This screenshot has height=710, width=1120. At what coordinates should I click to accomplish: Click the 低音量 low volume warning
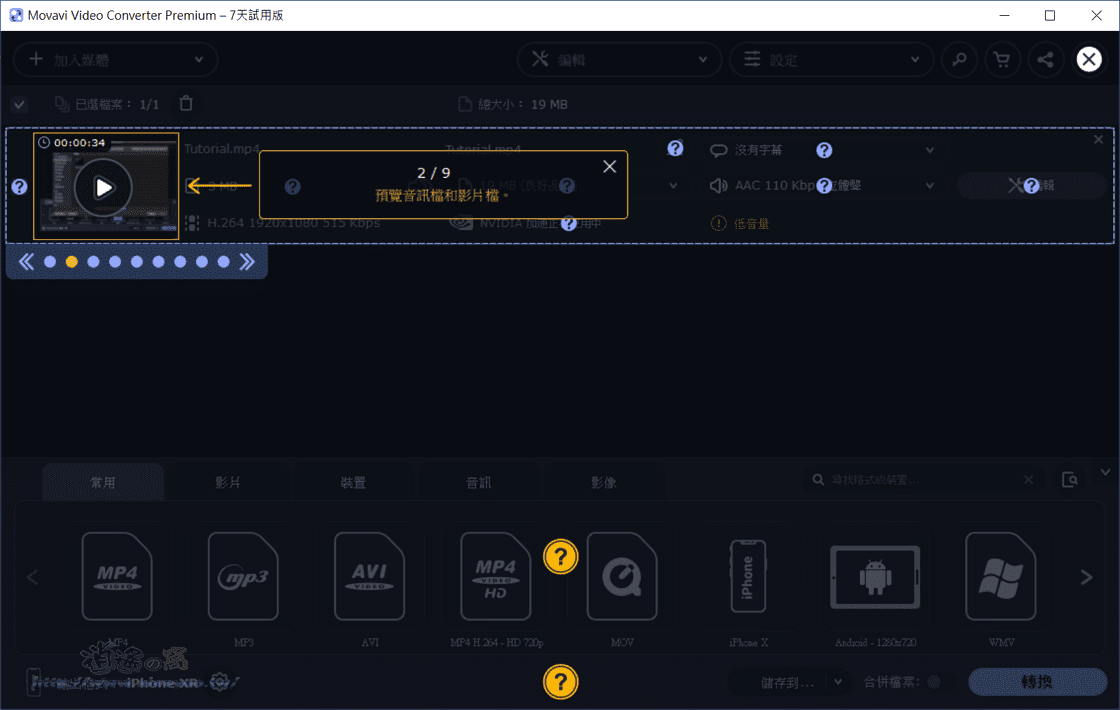tap(740, 224)
